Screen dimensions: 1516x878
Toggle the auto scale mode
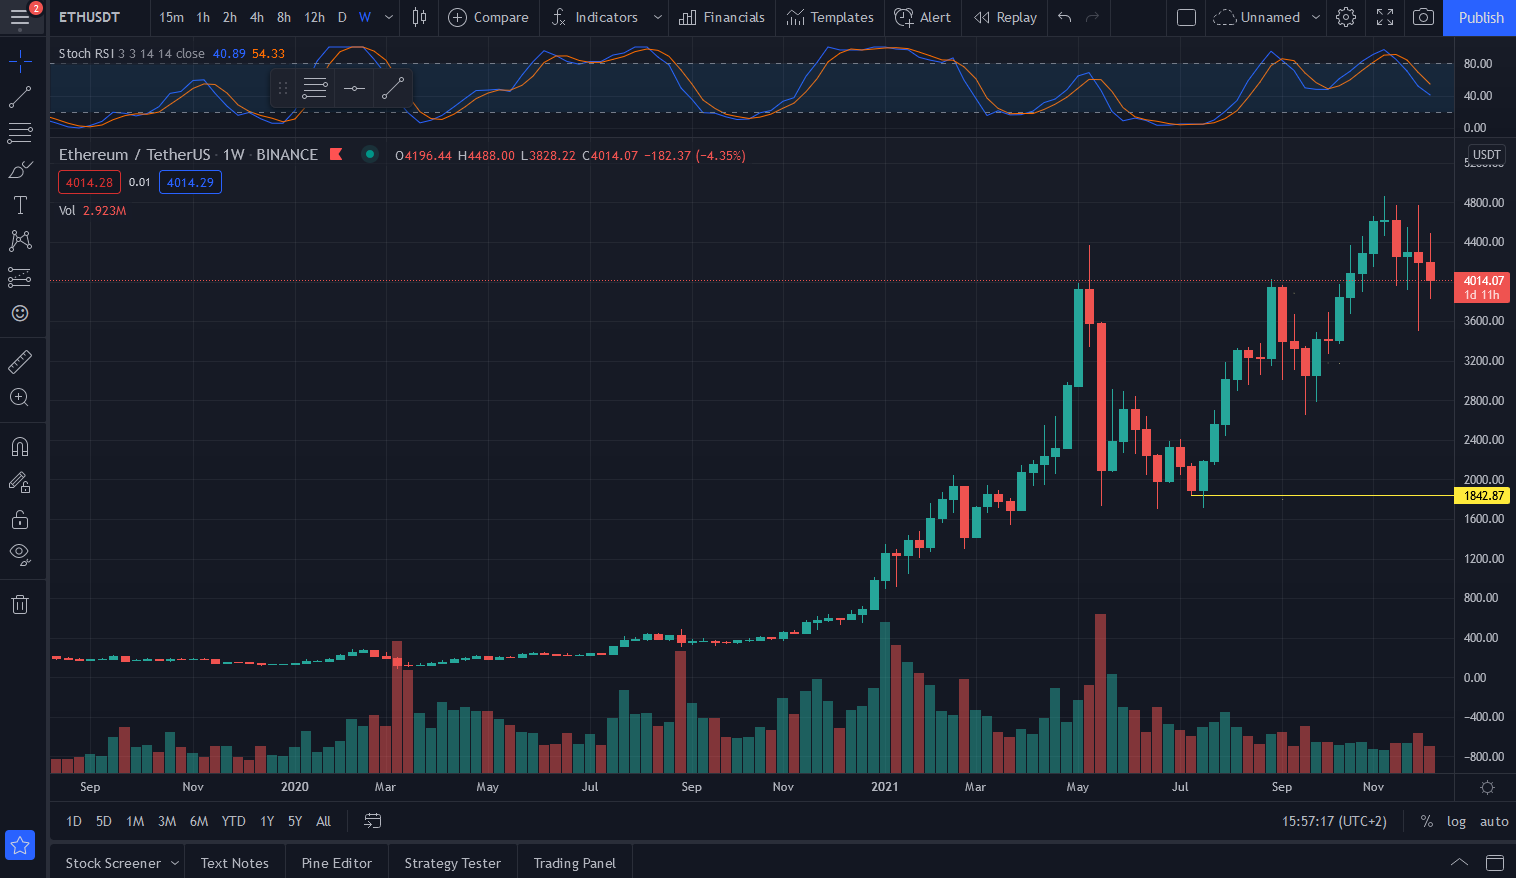click(x=1494, y=821)
